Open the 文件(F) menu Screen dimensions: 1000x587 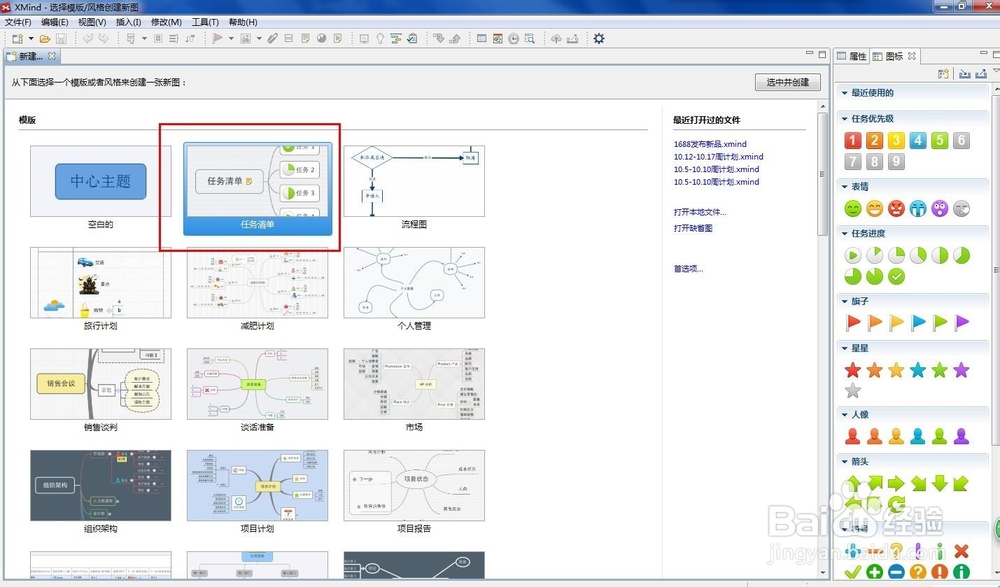point(18,22)
